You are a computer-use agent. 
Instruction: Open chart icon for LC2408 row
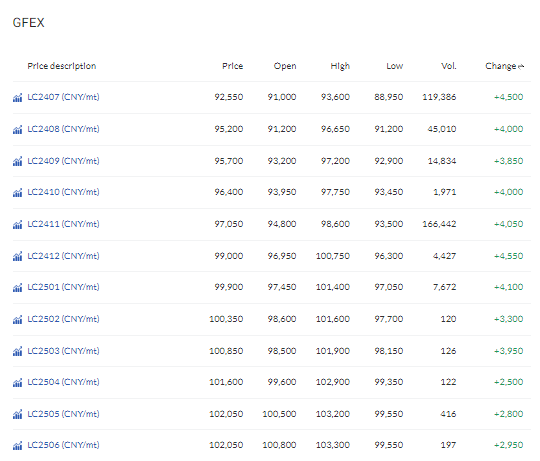tap(18, 130)
